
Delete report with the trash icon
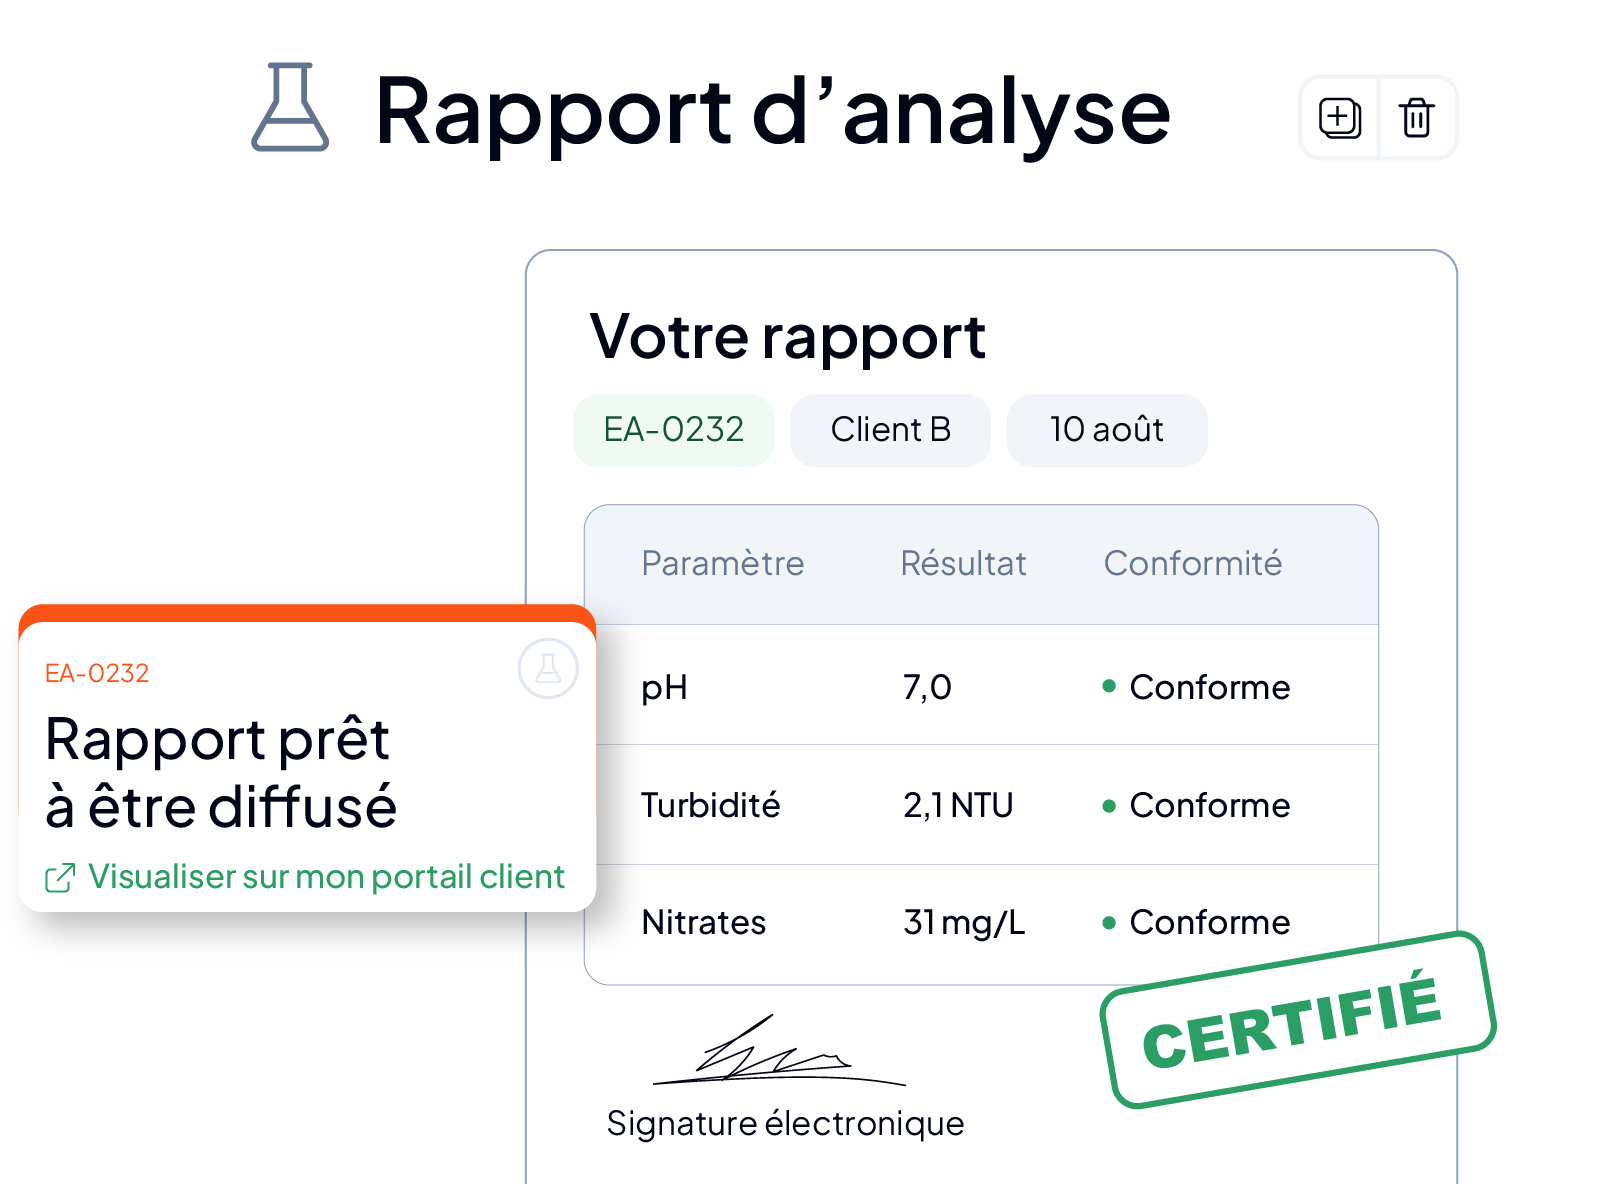click(1417, 118)
